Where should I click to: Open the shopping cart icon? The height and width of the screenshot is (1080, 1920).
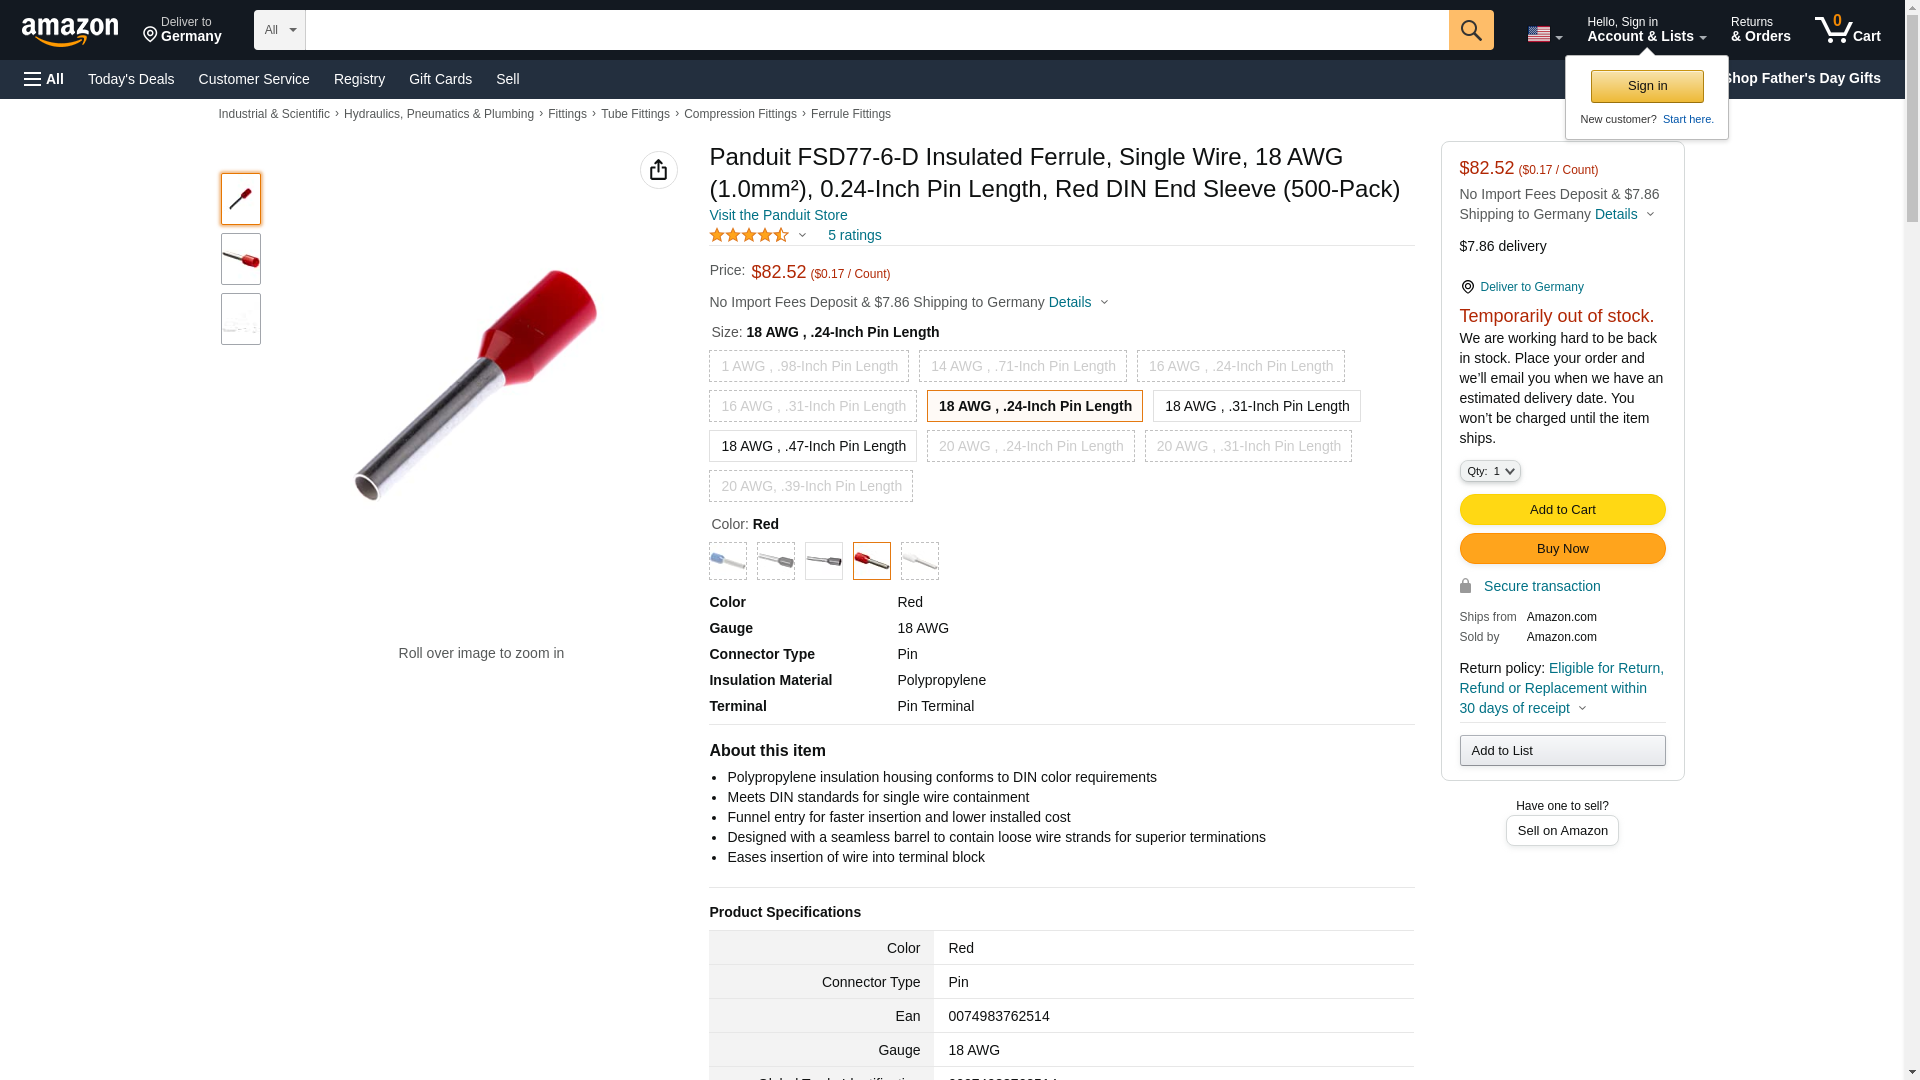[x=1847, y=30]
